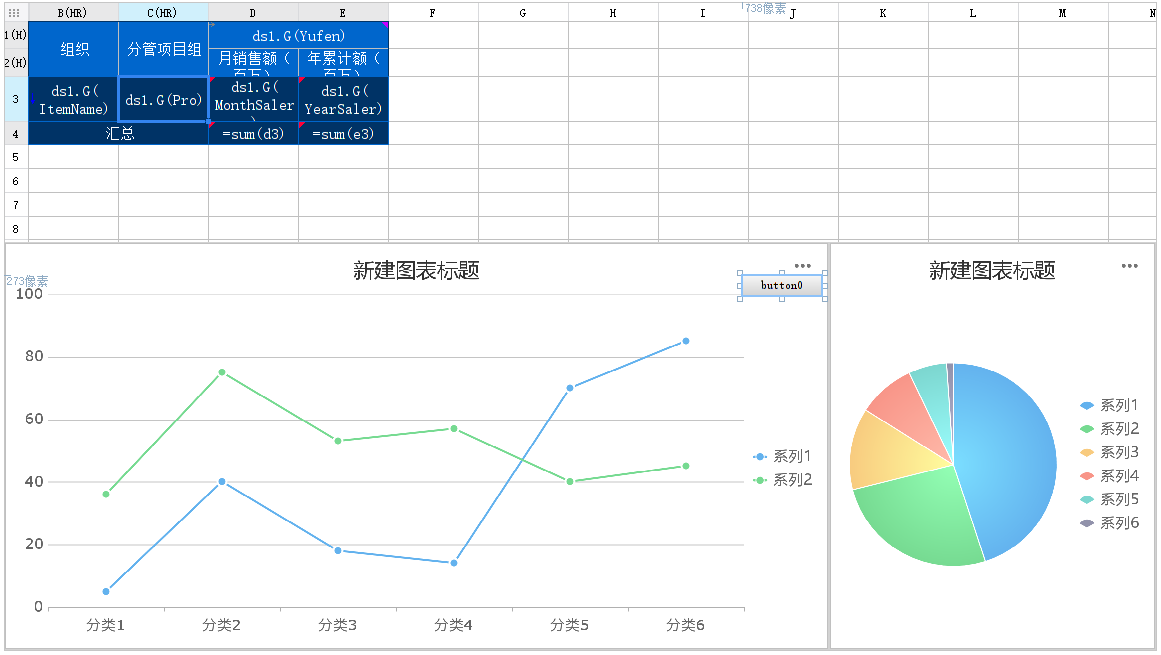Click the line chart title 新建图表标题
Viewport: 1161px width, 655px height.
(x=416, y=270)
